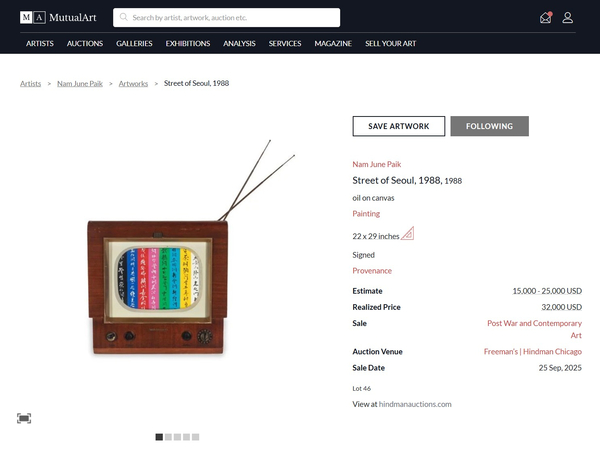Toggle the Following artist button
Image resolution: width=600 pixels, height=451 pixels.
(x=489, y=126)
